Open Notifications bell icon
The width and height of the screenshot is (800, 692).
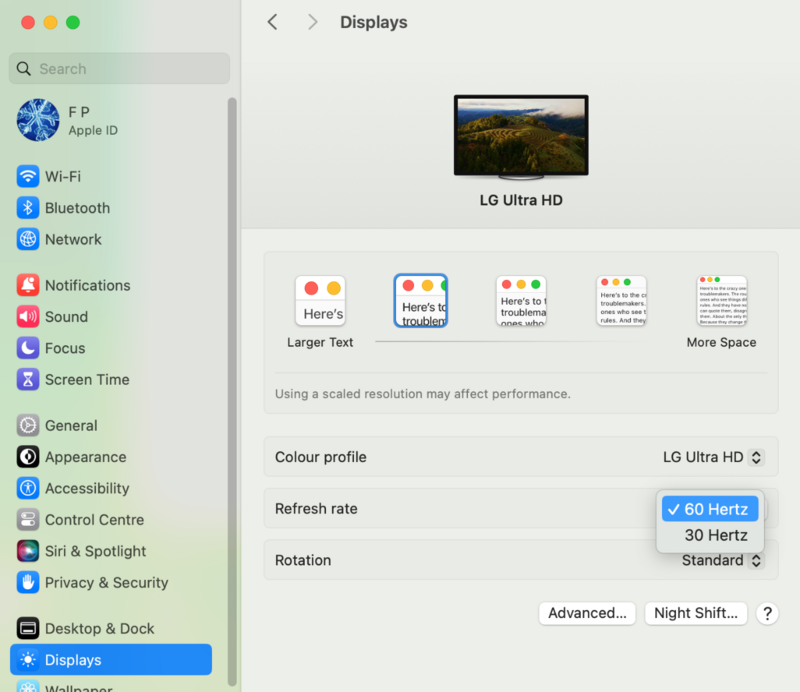click(28, 285)
